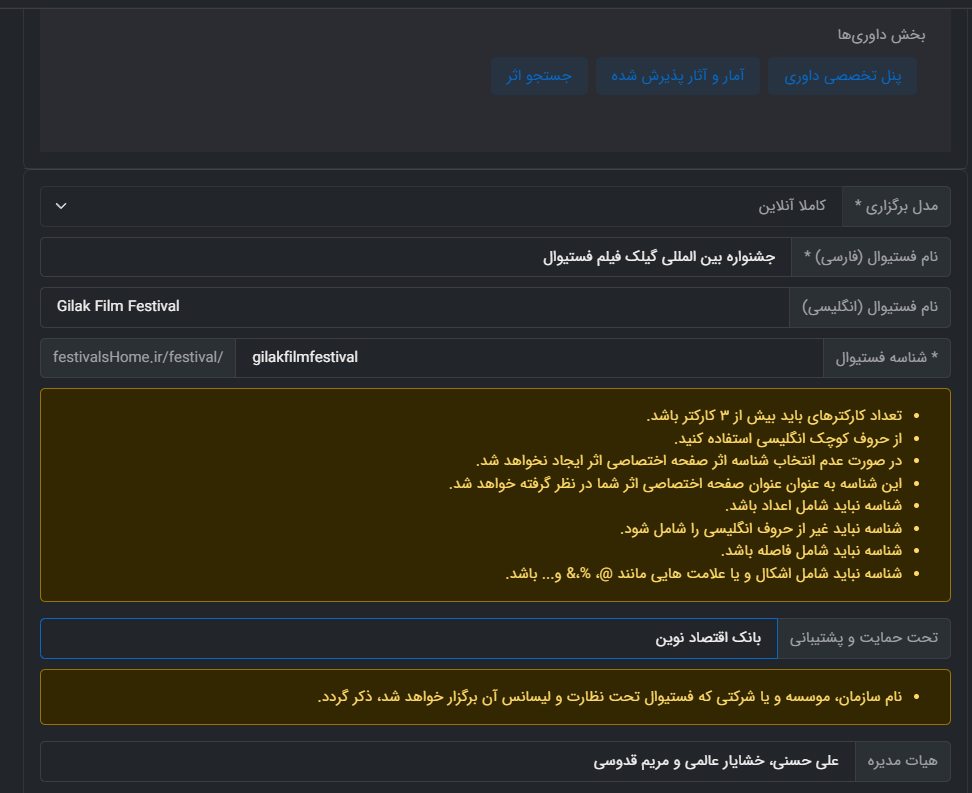Click the نام فستیوال (انگلیسی) label
The width and height of the screenshot is (972, 793).
click(870, 307)
